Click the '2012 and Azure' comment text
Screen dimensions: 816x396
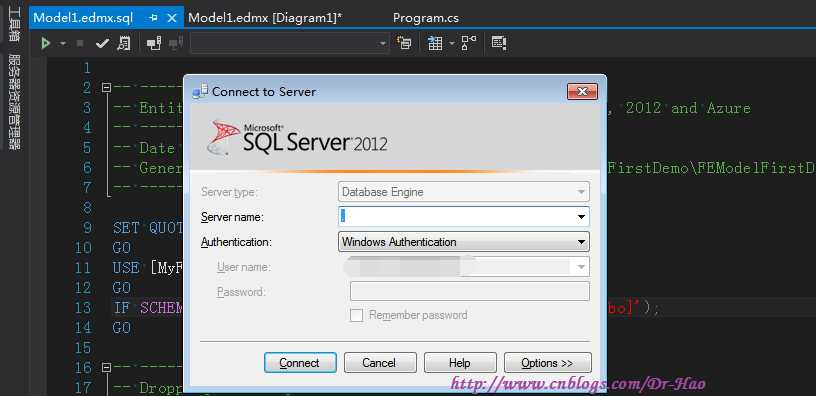click(688, 108)
